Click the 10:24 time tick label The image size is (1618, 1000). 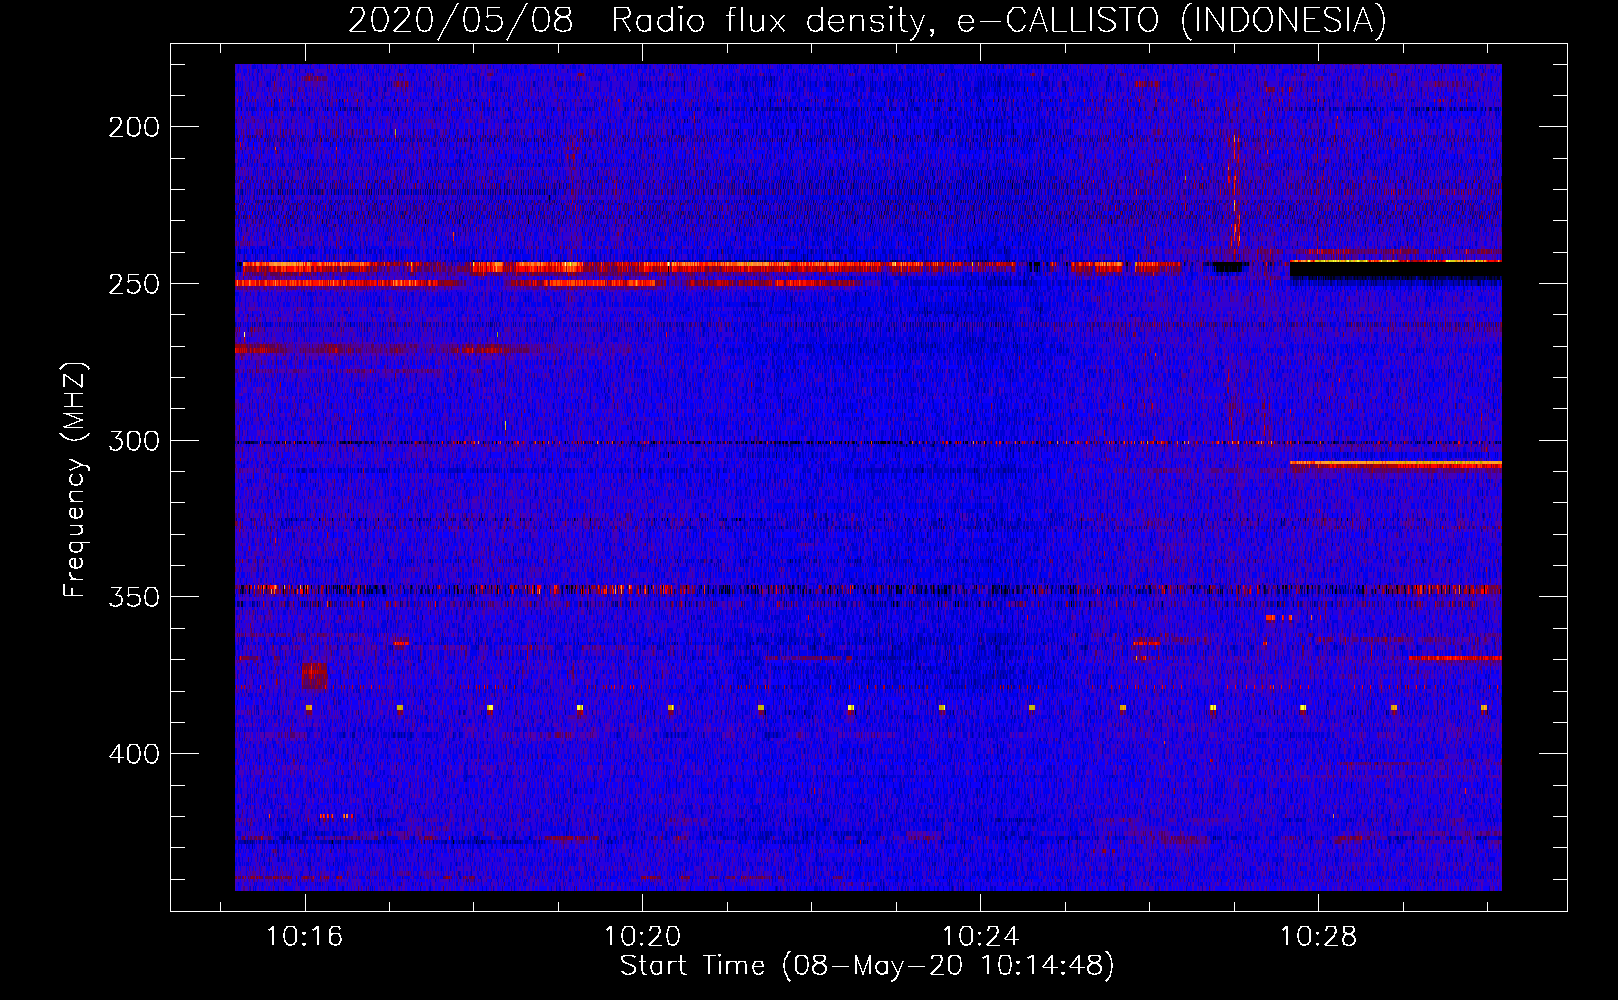pyautogui.click(x=981, y=937)
